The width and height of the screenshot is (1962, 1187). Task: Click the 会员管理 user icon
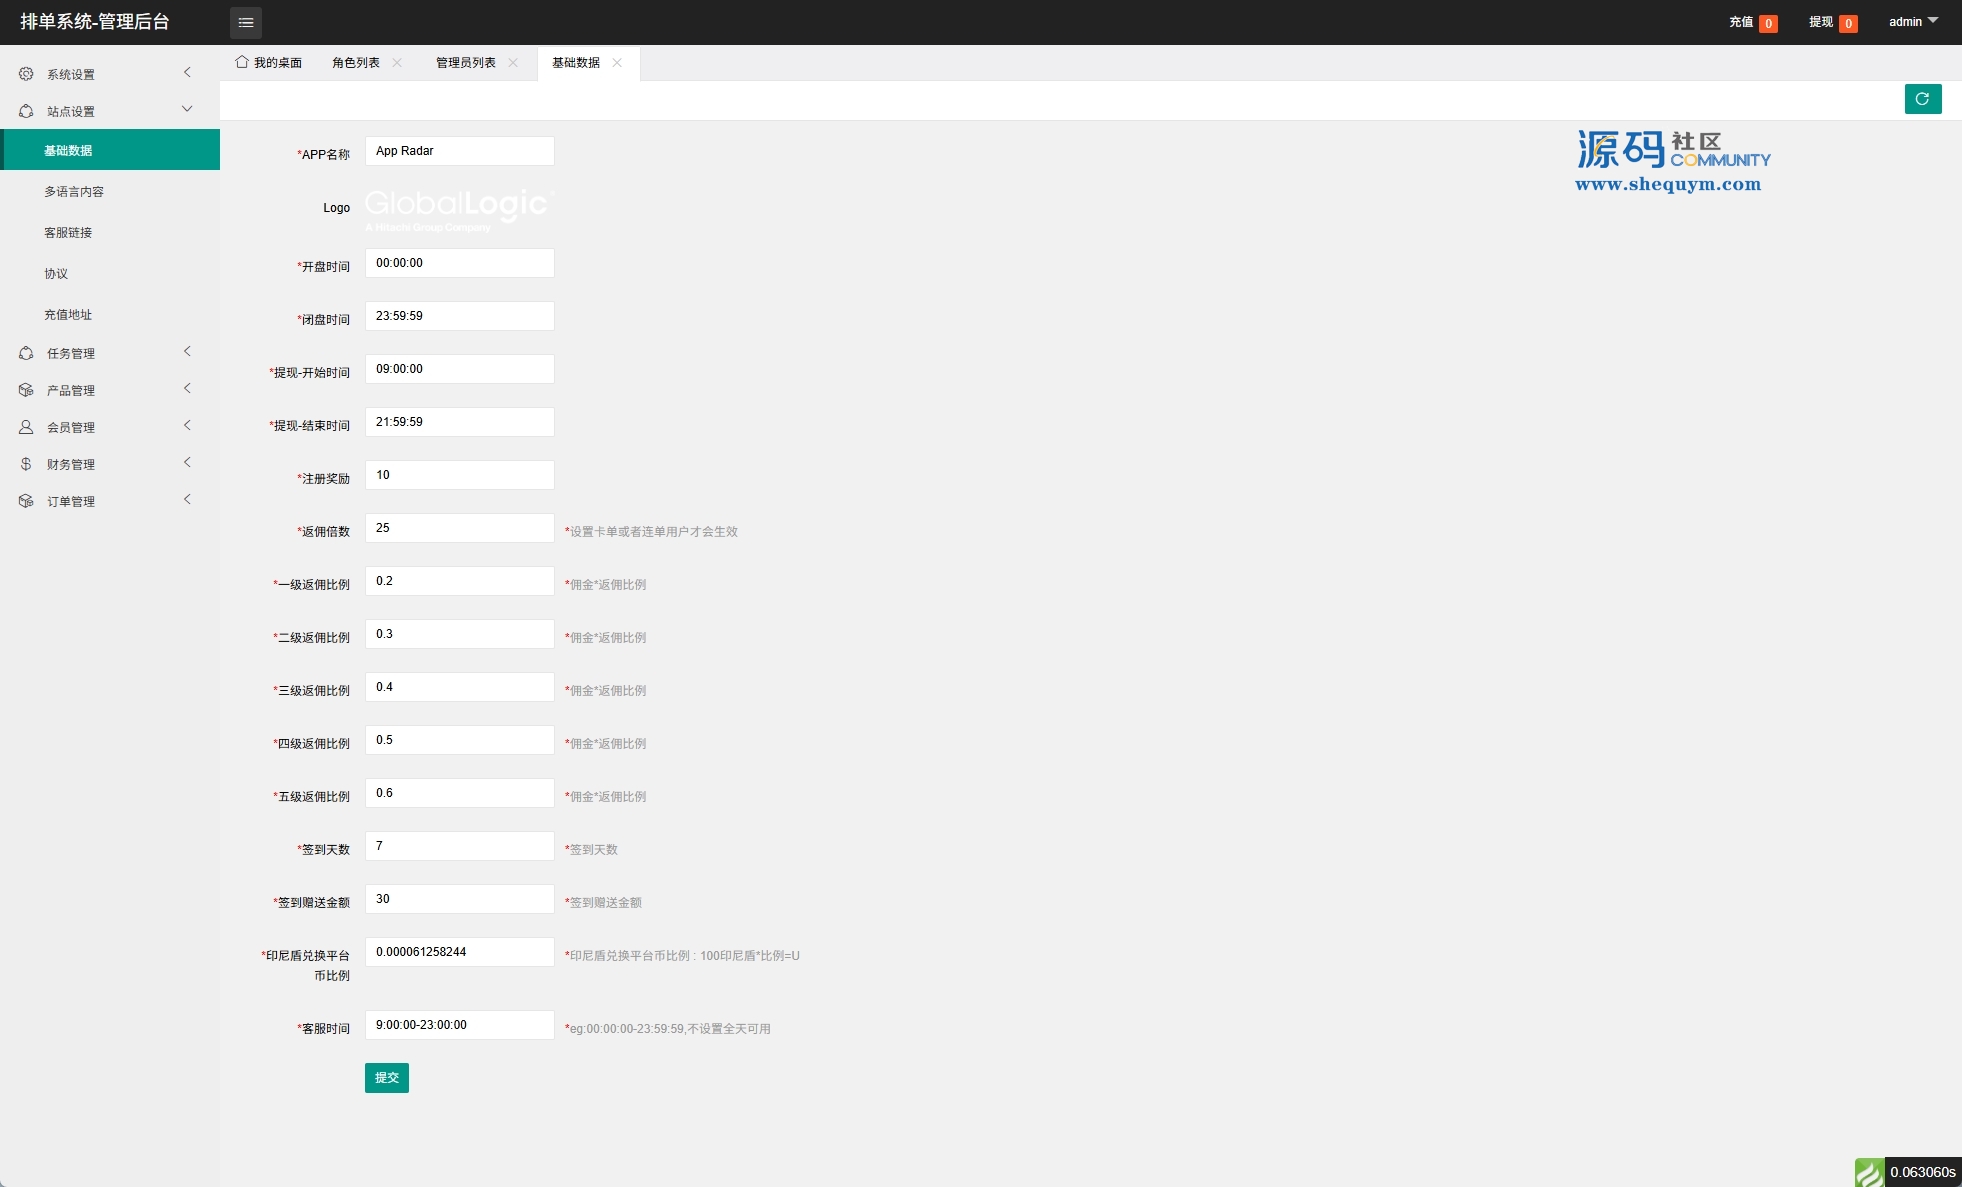point(26,427)
